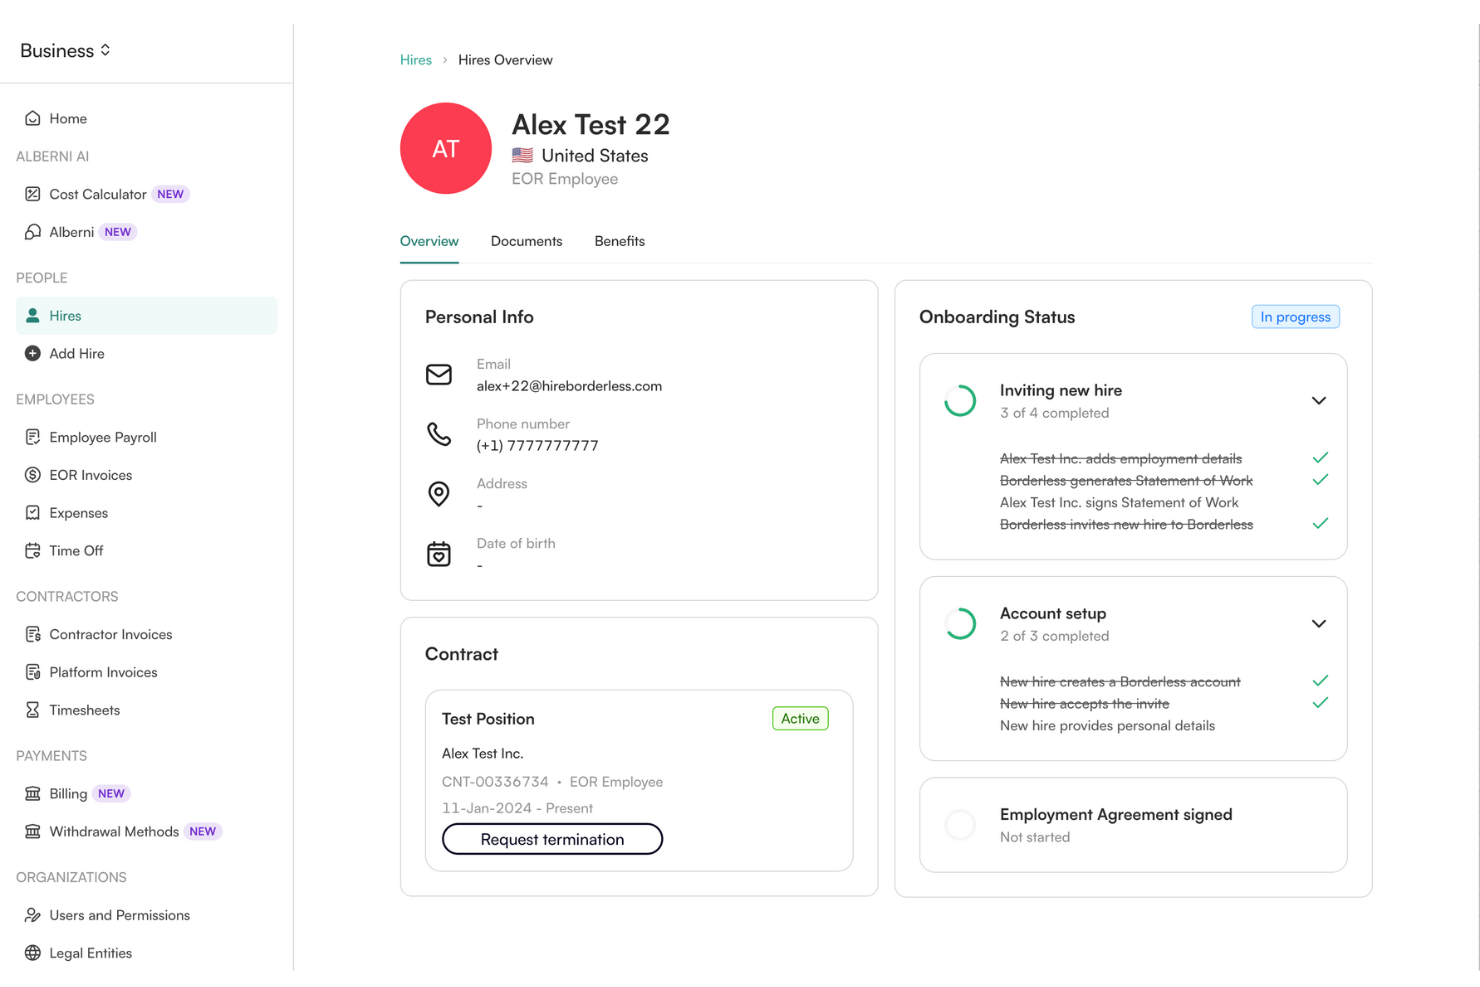This screenshot has width=1480, height=987.
Task: Open Withdrawal Methods card icon
Action: coord(33,831)
